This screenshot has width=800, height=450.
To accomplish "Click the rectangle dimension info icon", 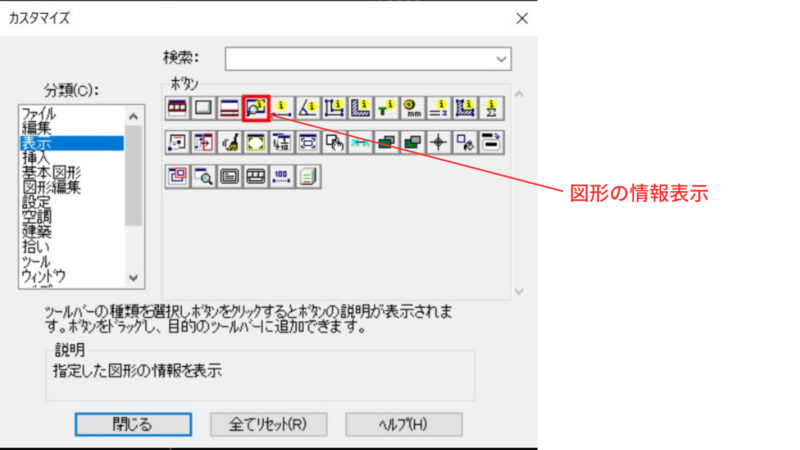I will click(x=334, y=108).
